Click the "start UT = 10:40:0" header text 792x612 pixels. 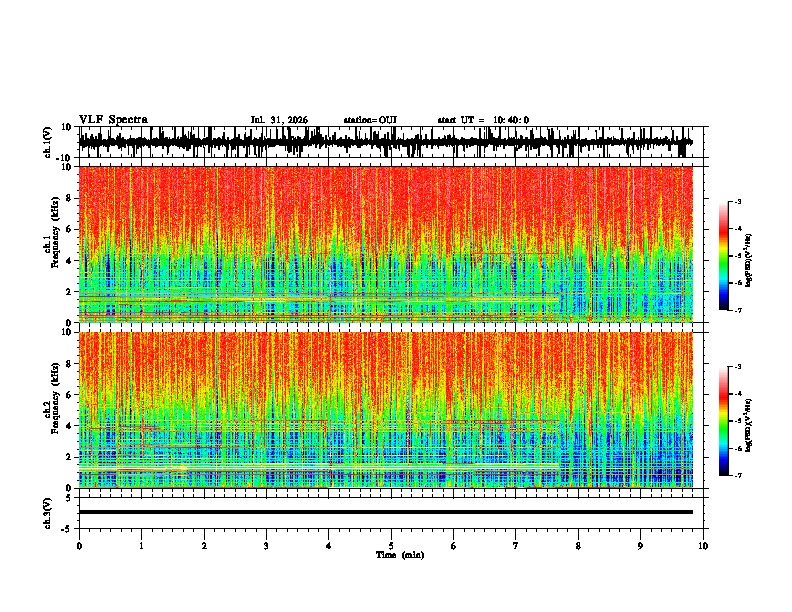click(x=483, y=120)
